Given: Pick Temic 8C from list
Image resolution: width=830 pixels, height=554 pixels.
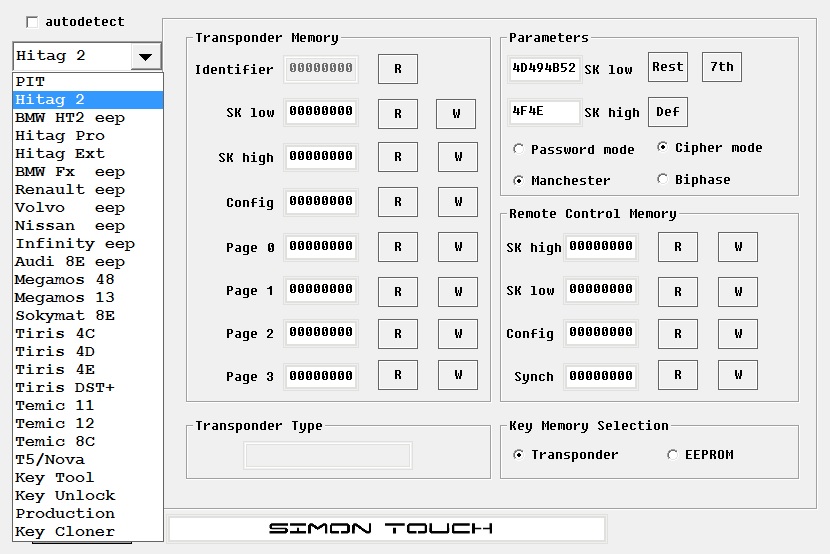Looking at the screenshot, I should point(88,442).
